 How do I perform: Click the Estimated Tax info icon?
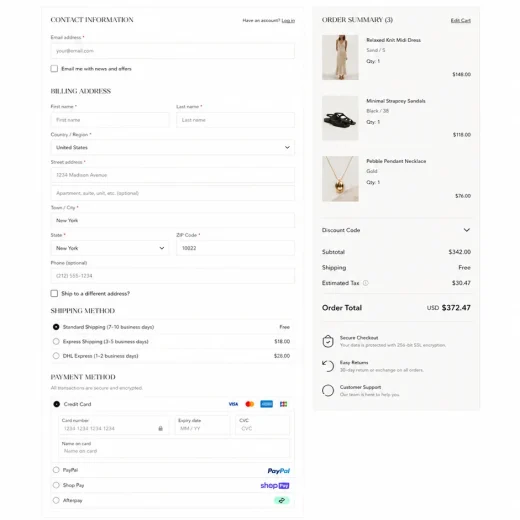[x=366, y=283]
